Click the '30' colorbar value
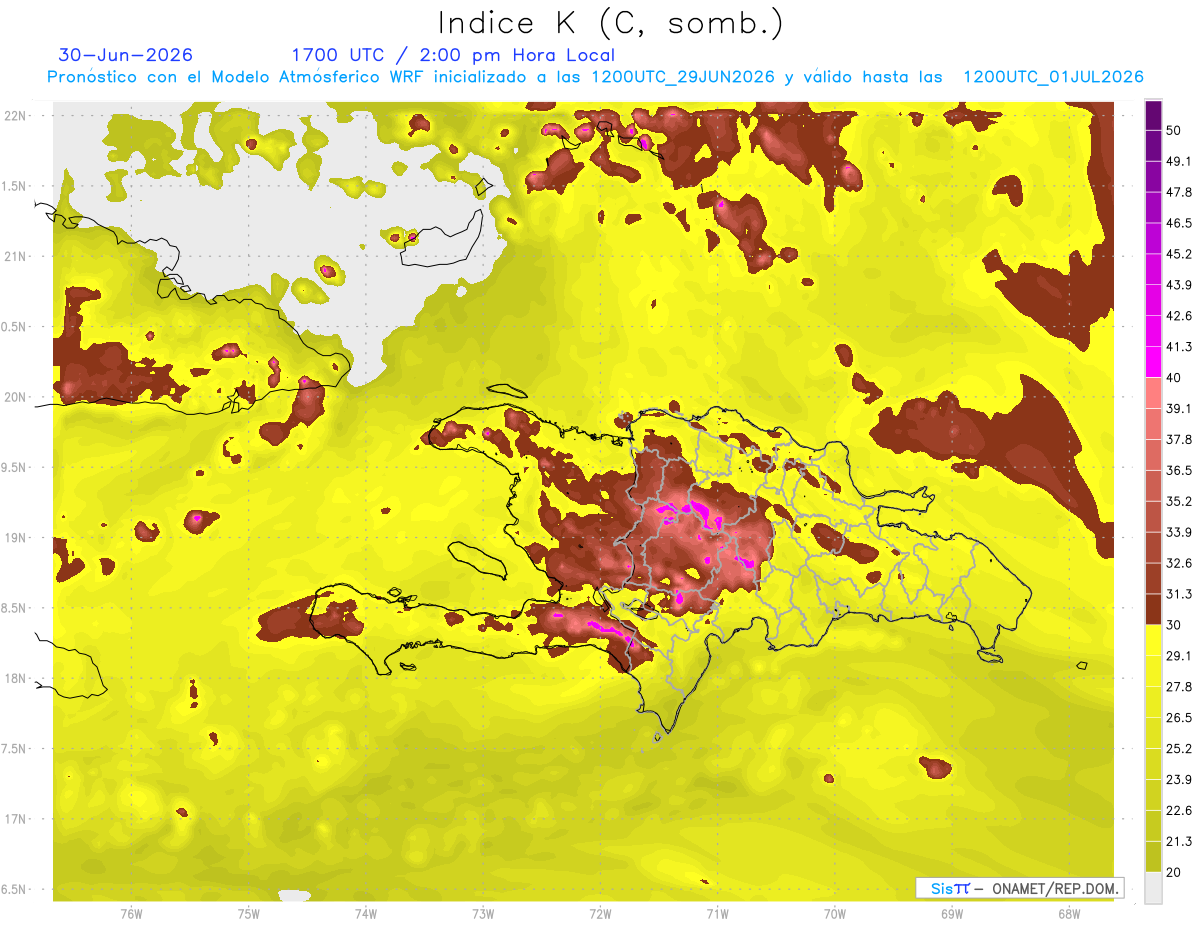 tap(1173, 625)
